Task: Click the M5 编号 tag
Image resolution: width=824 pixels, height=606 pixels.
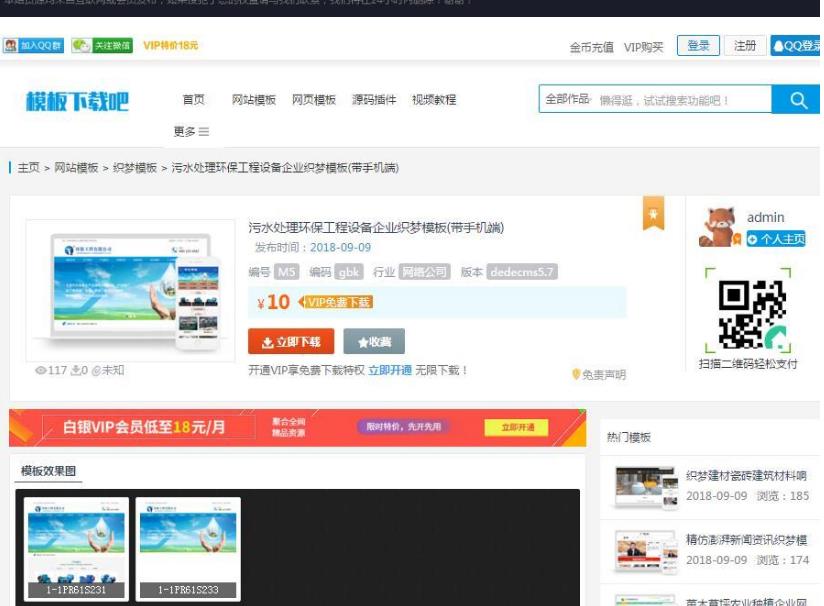Action: pyautogui.click(x=286, y=272)
